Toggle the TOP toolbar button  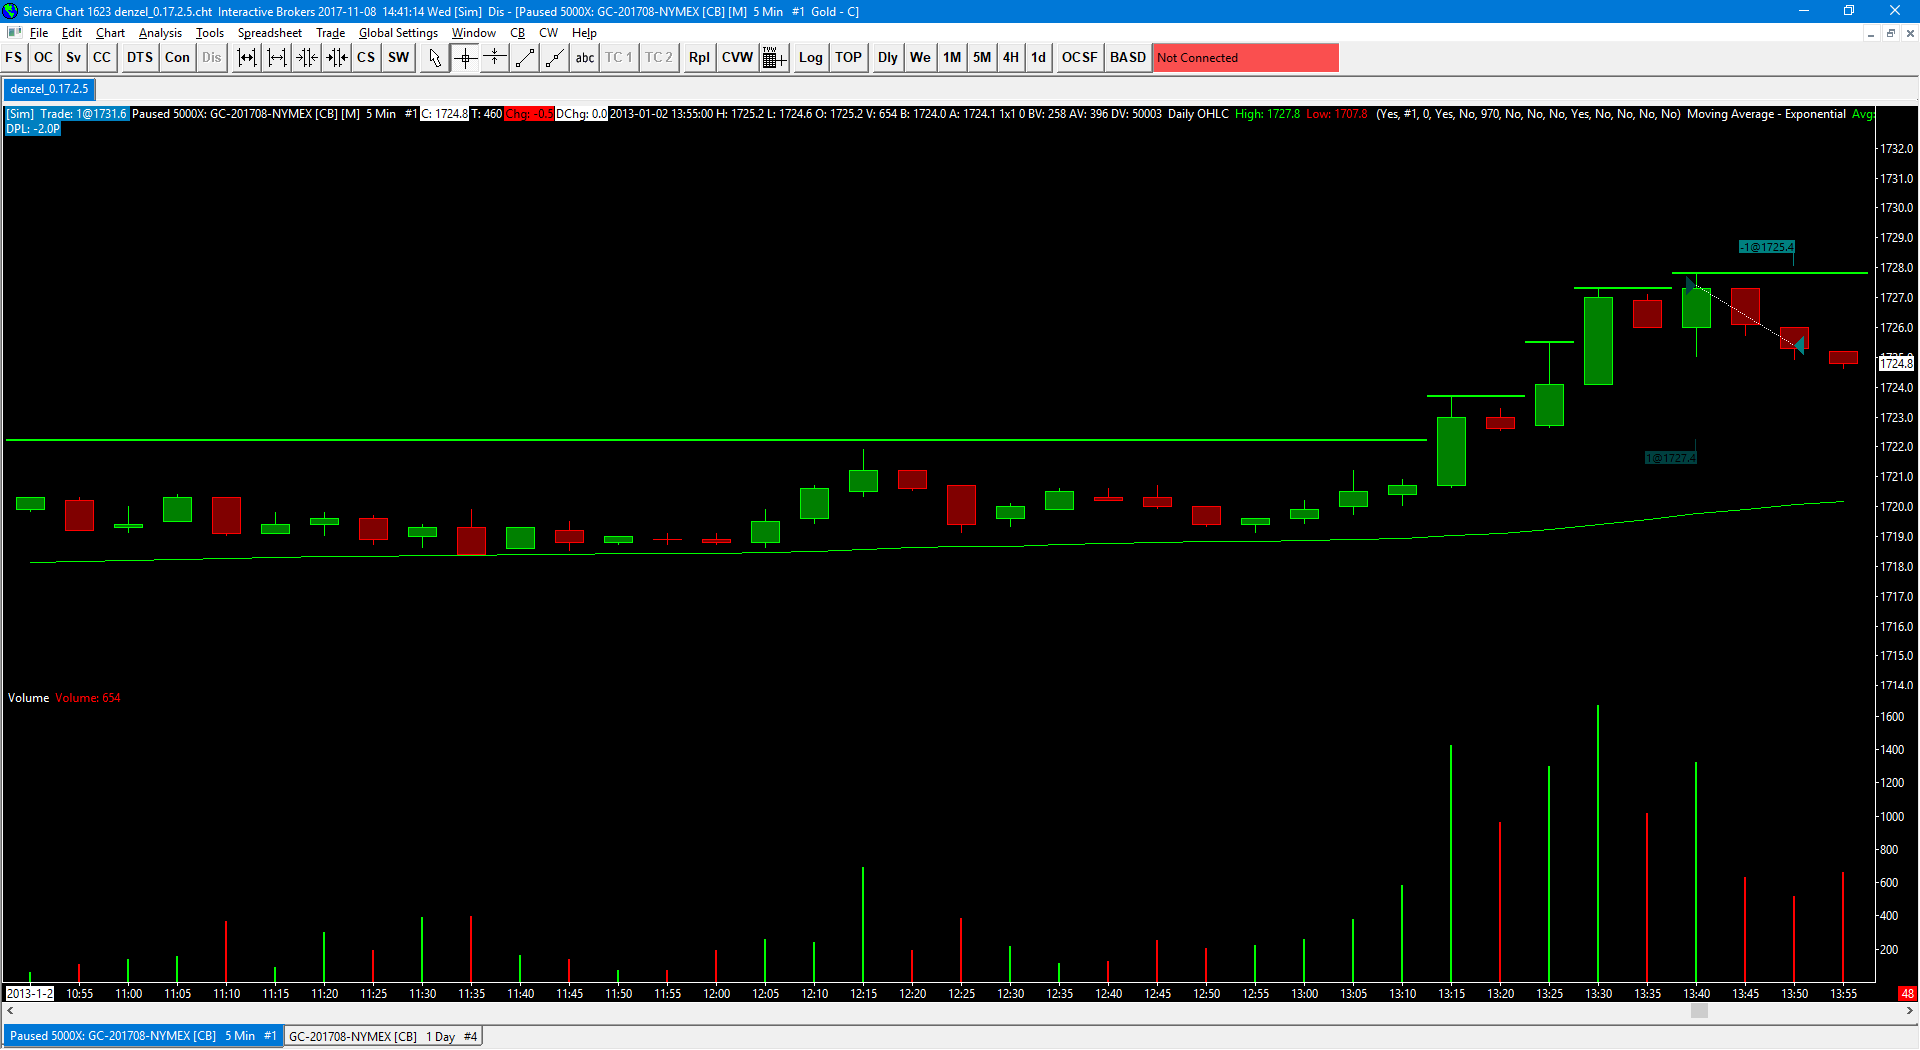click(849, 58)
